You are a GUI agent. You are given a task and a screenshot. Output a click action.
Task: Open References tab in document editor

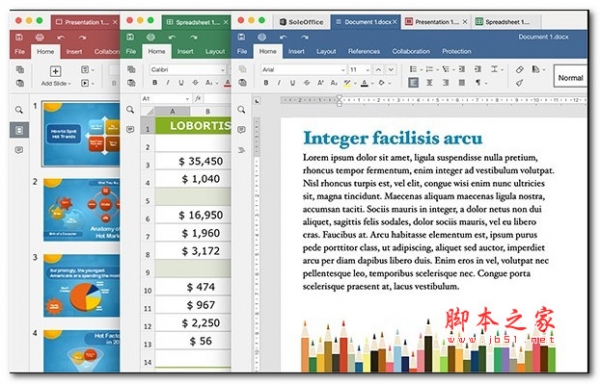click(364, 51)
